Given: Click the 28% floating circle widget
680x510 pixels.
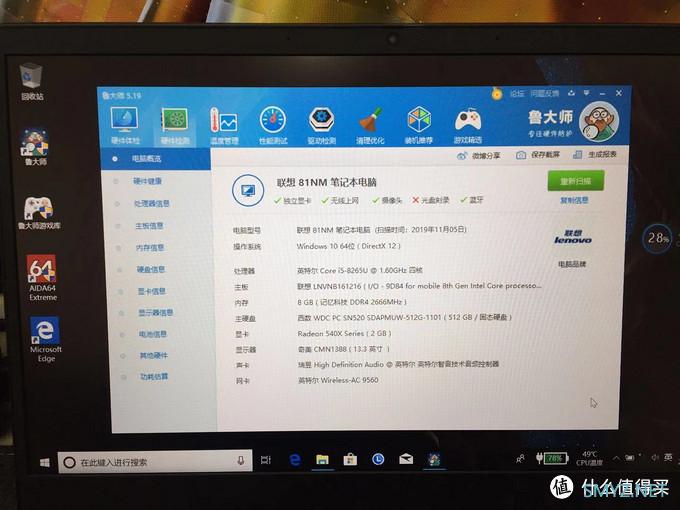Looking at the screenshot, I should [x=657, y=238].
